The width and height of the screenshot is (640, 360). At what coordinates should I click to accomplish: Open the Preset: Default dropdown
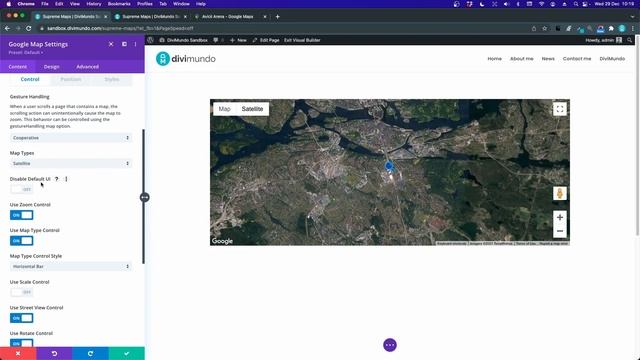click(25, 53)
